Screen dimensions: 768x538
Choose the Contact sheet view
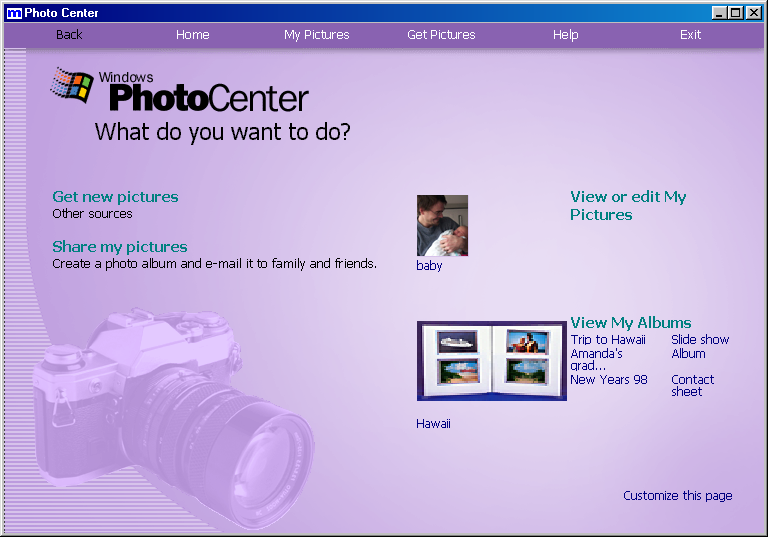[693, 386]
